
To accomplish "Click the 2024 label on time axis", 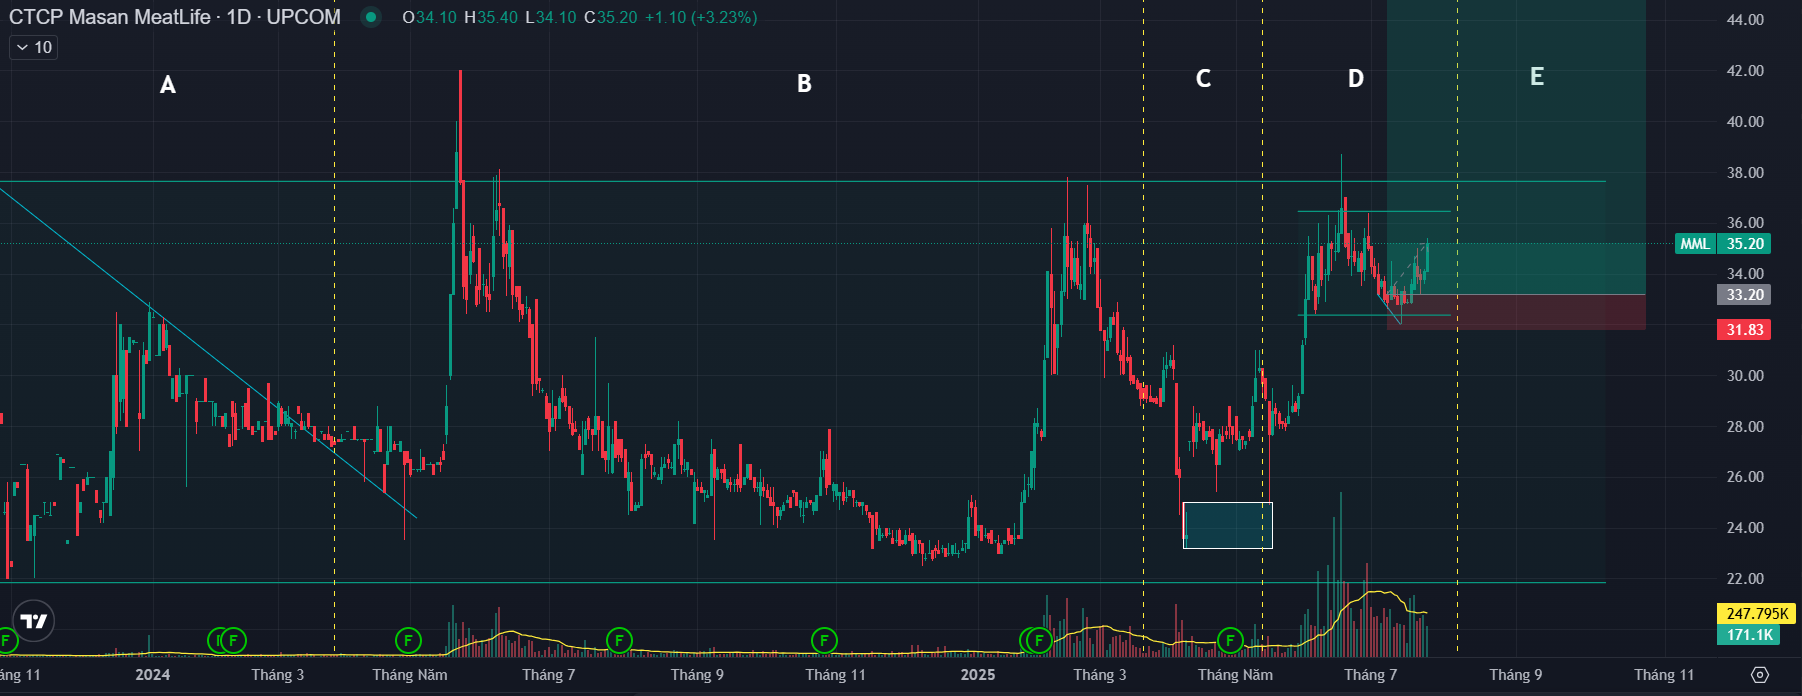I will [153, 675].
